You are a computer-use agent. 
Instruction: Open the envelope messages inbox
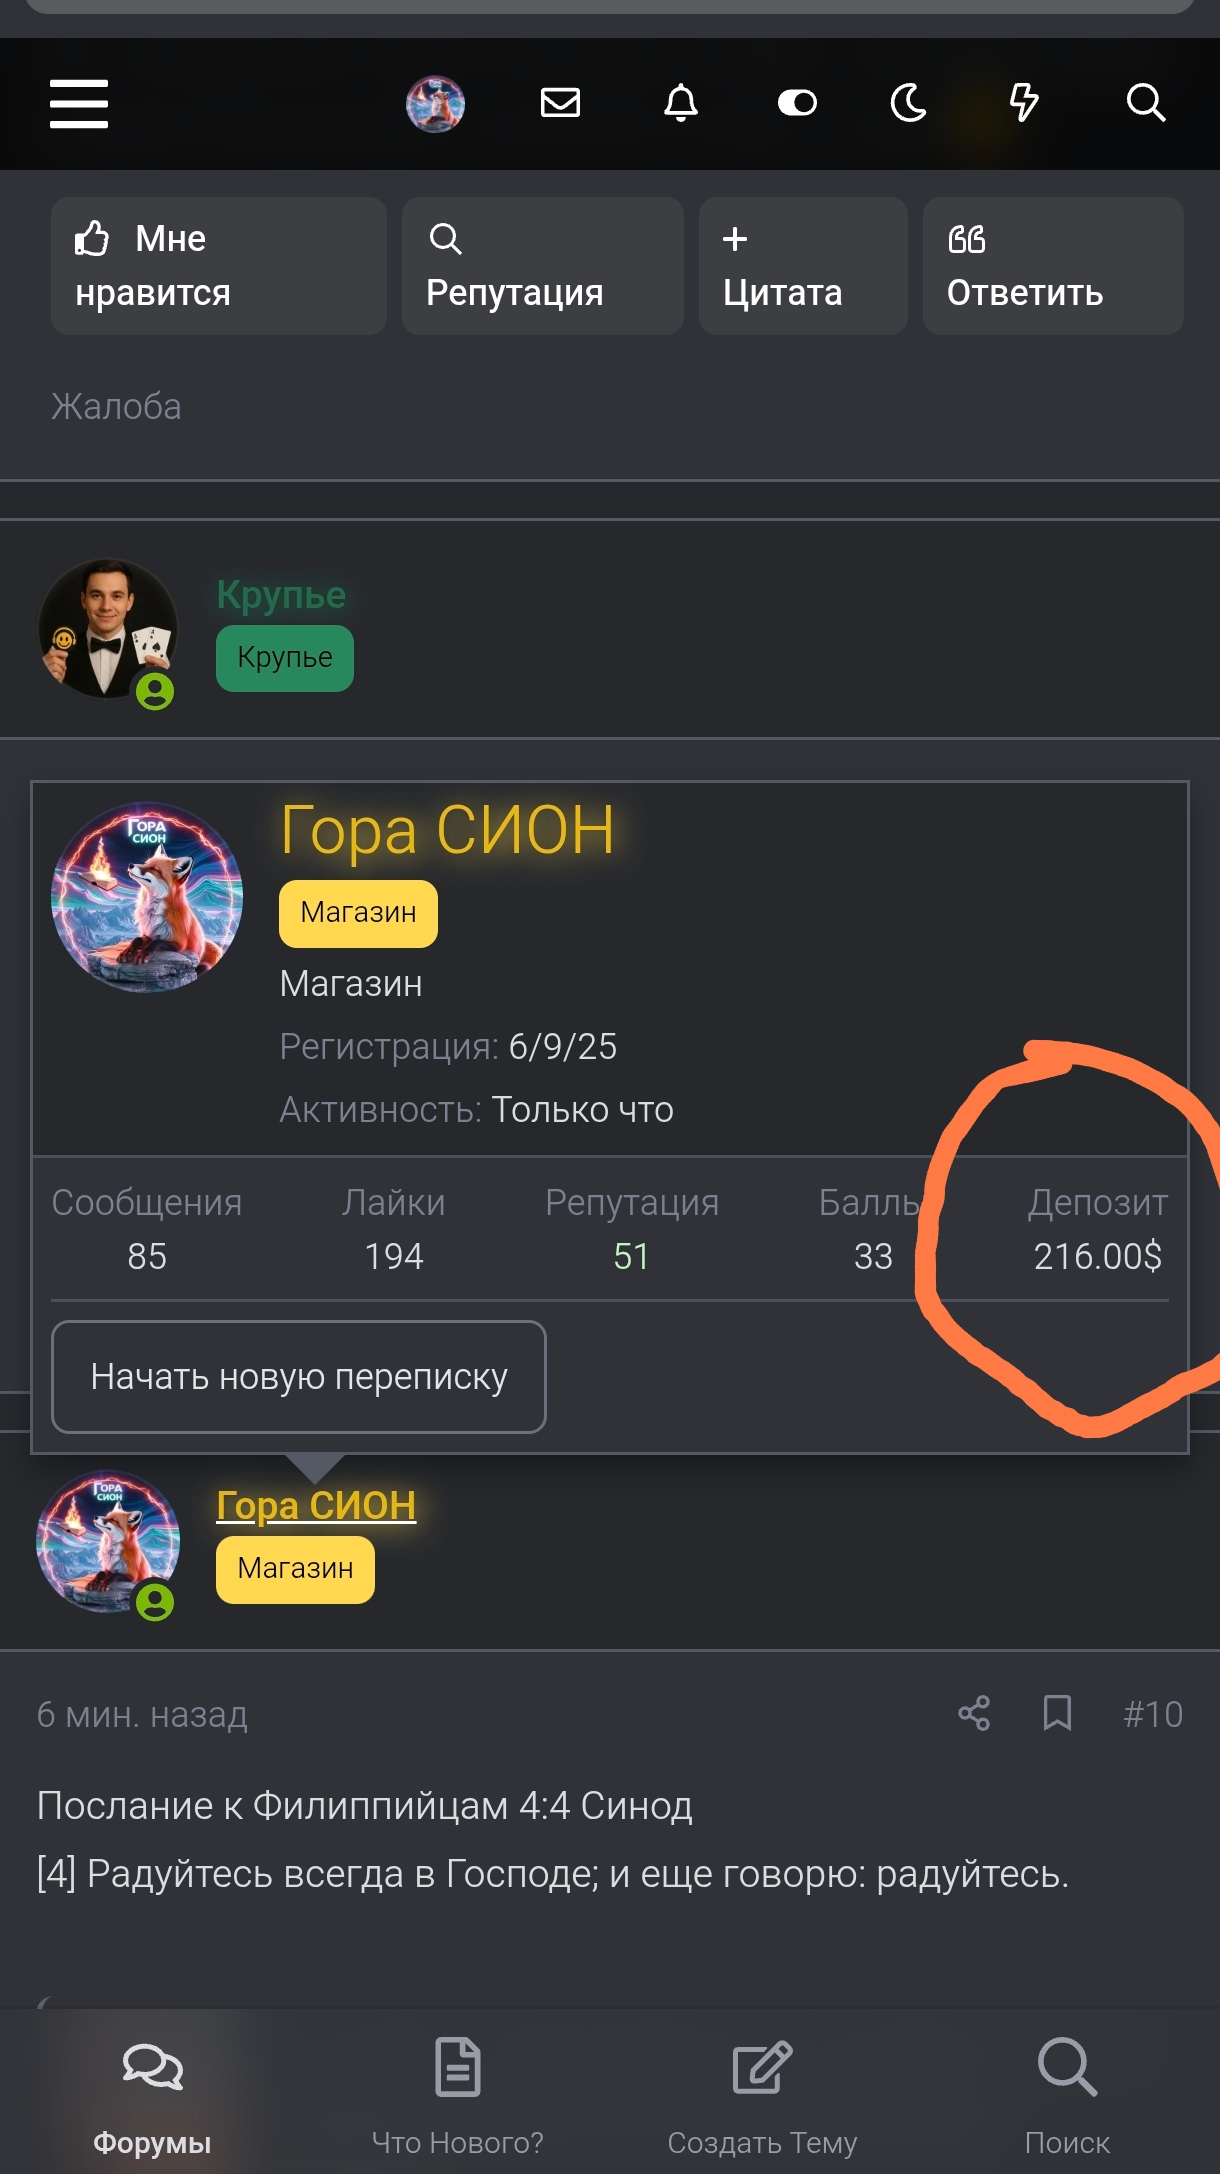point(560,103)
